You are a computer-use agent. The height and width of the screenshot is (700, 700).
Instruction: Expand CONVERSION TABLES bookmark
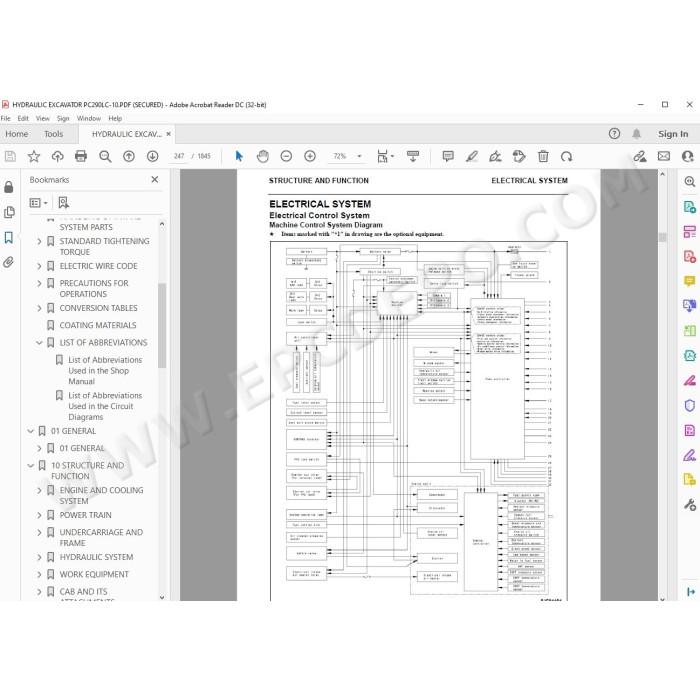pyautogui.click(x=39, y=308)
